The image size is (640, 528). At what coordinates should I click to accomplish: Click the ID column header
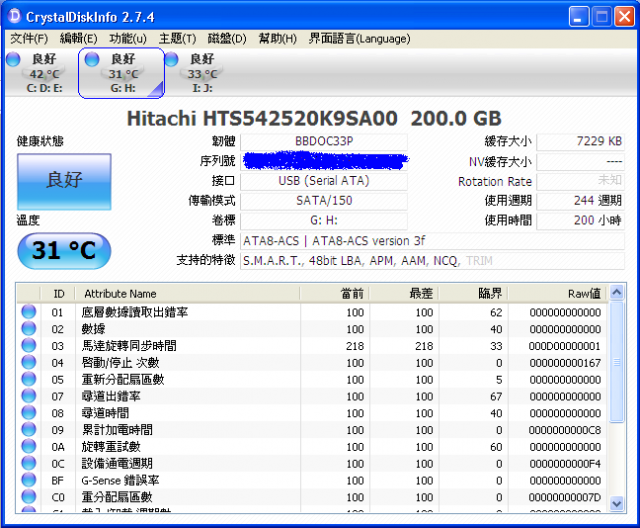coord(58,293)
